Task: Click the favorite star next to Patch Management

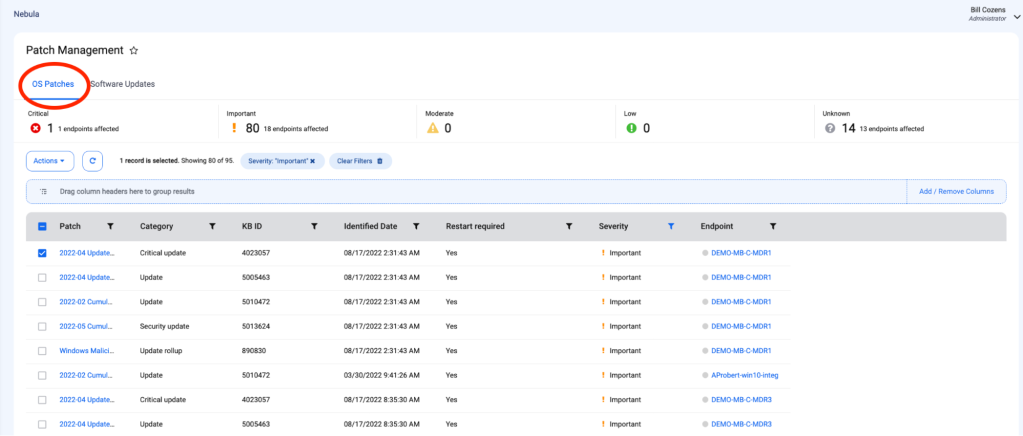Action: pos(134,50)
